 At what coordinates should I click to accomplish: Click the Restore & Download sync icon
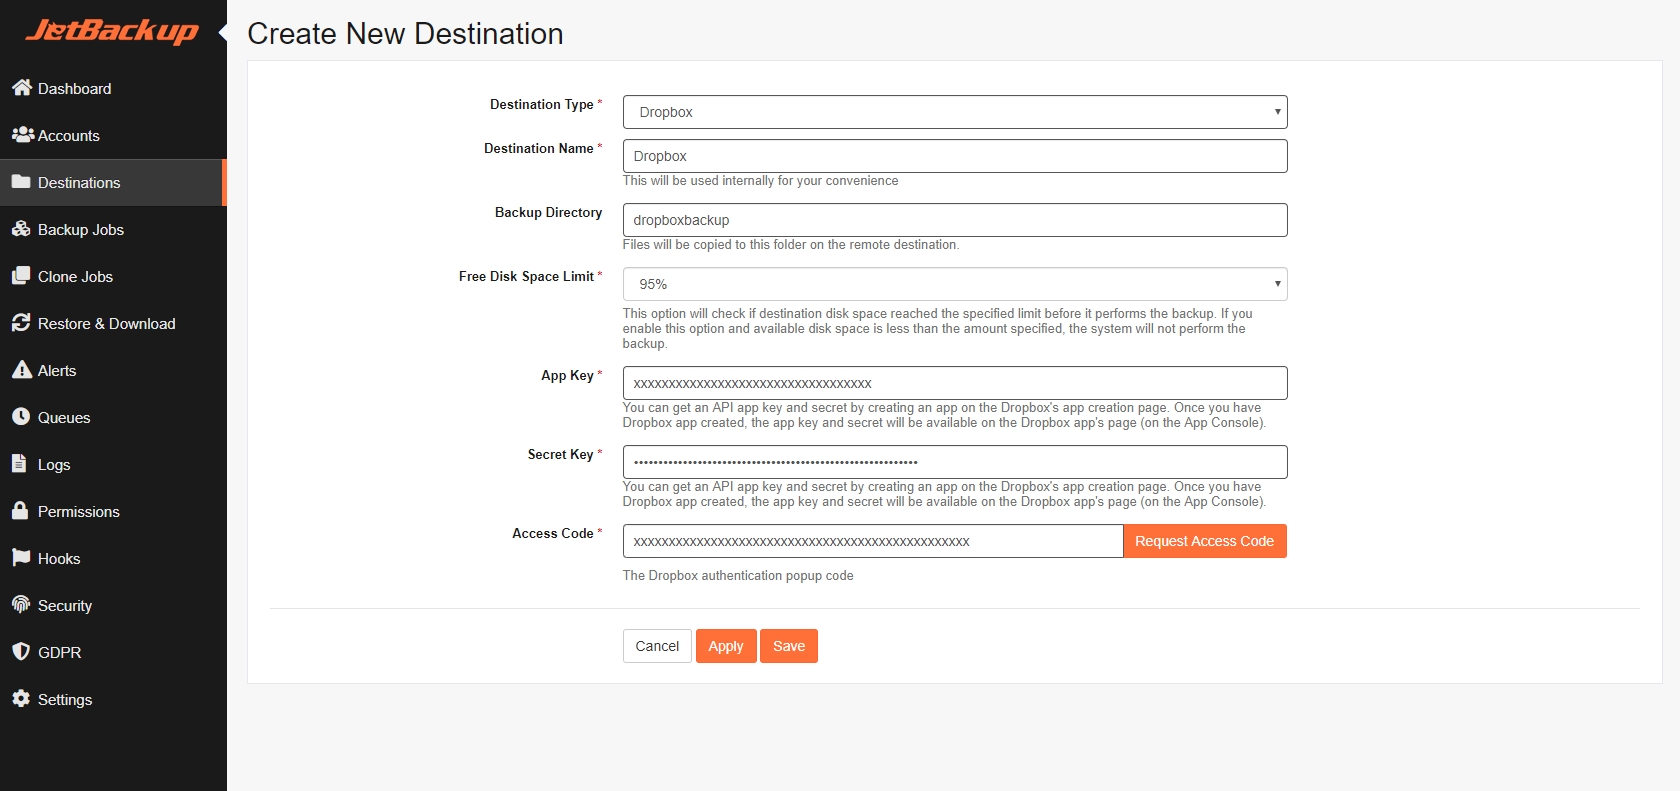tap(21, 323)
